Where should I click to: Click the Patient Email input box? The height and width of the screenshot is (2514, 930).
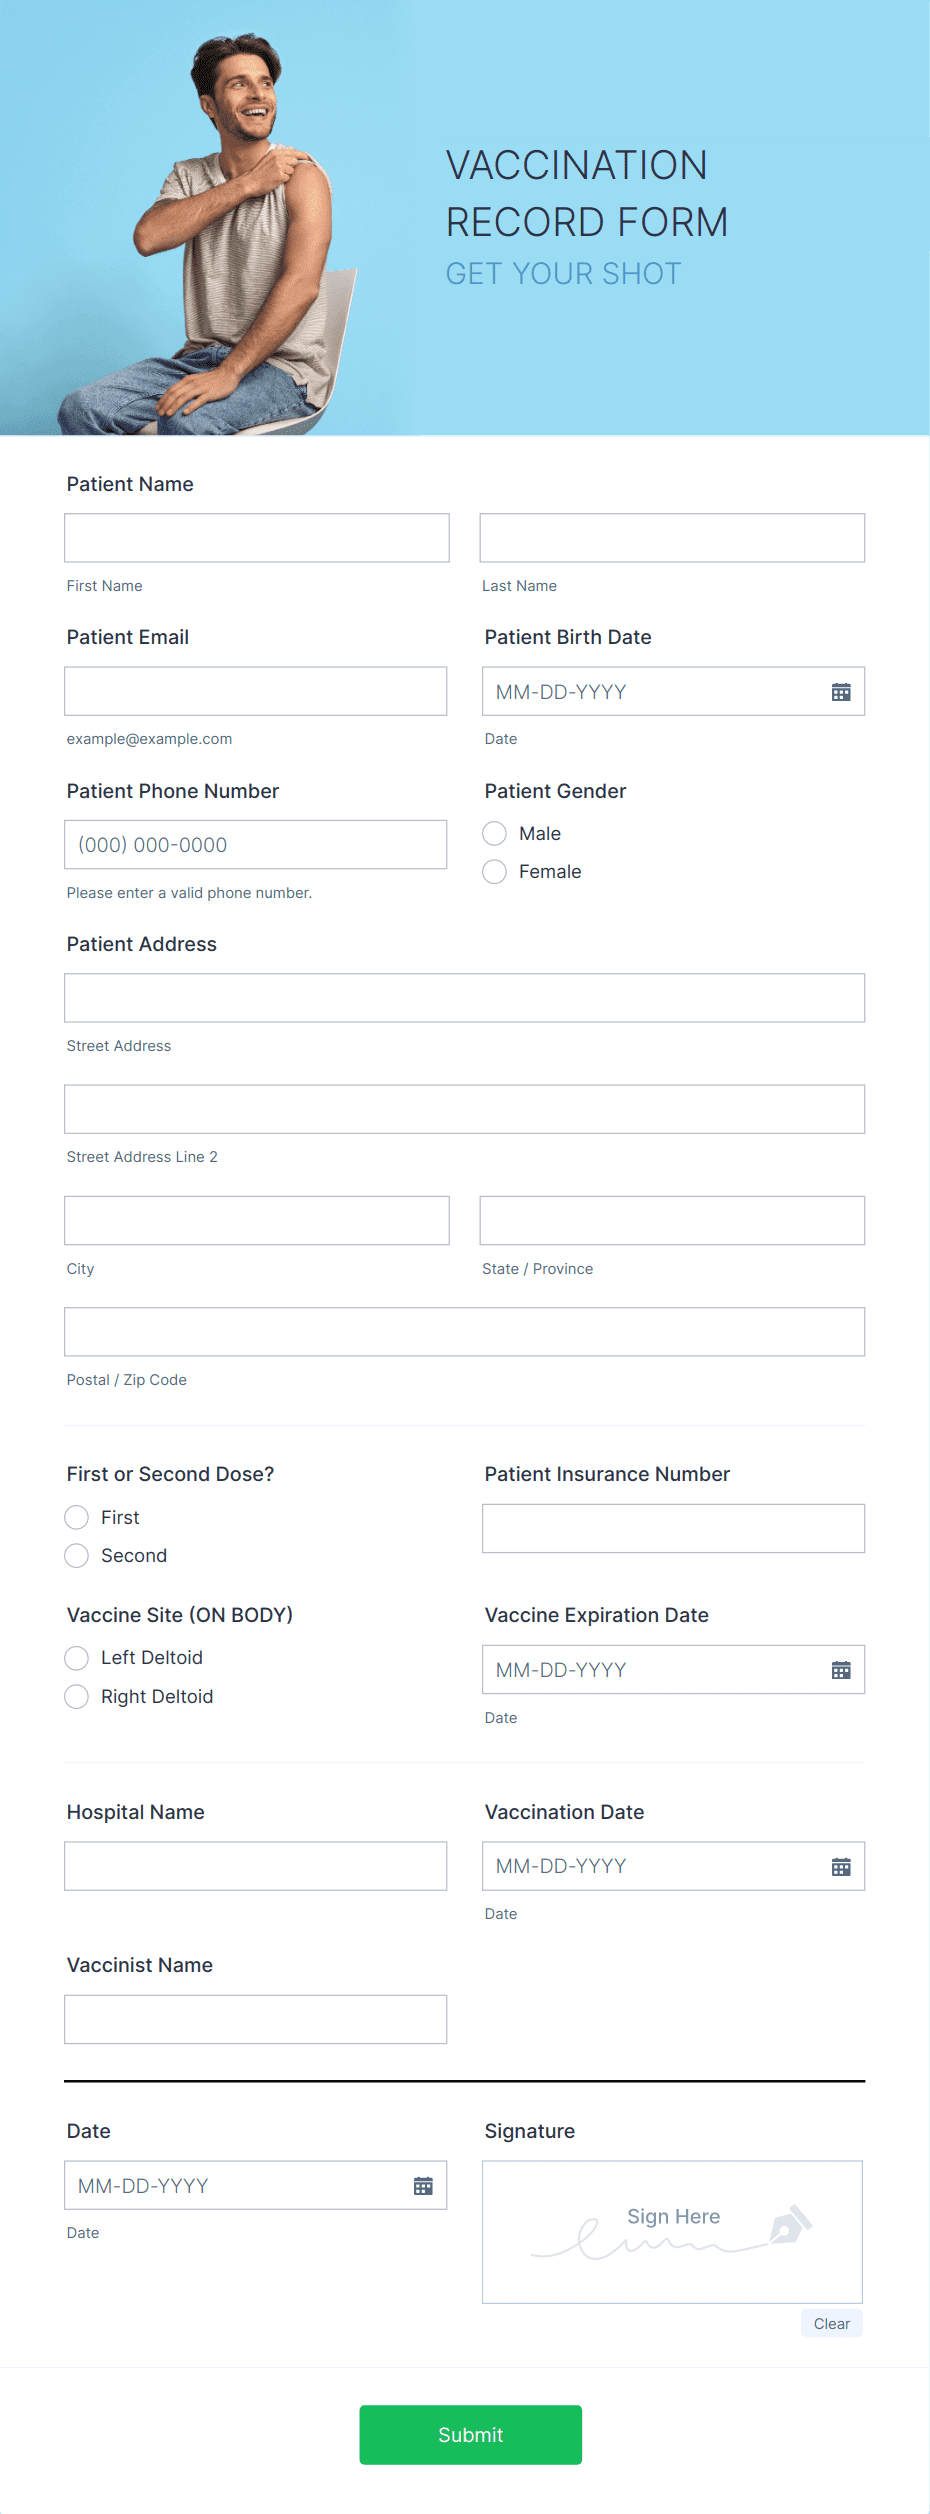tap(256, 691)
